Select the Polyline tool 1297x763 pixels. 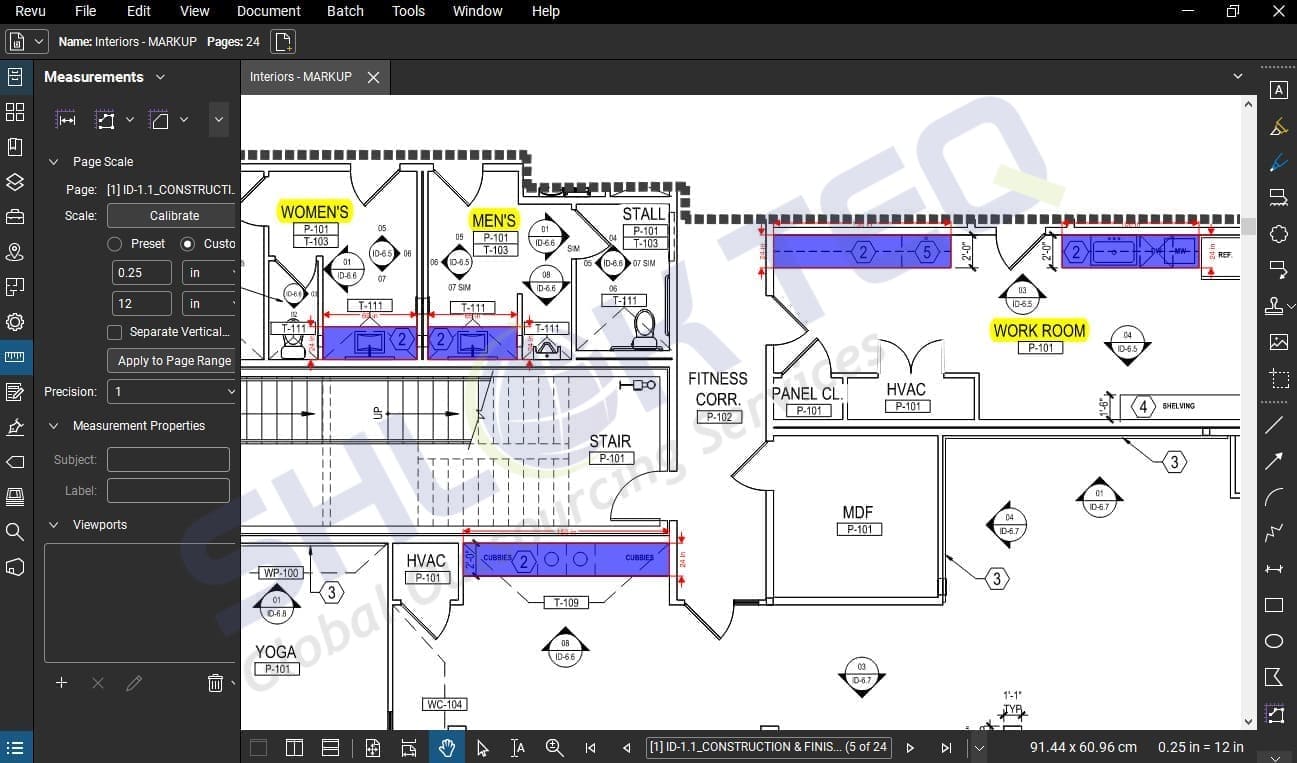pos(1274,533)
